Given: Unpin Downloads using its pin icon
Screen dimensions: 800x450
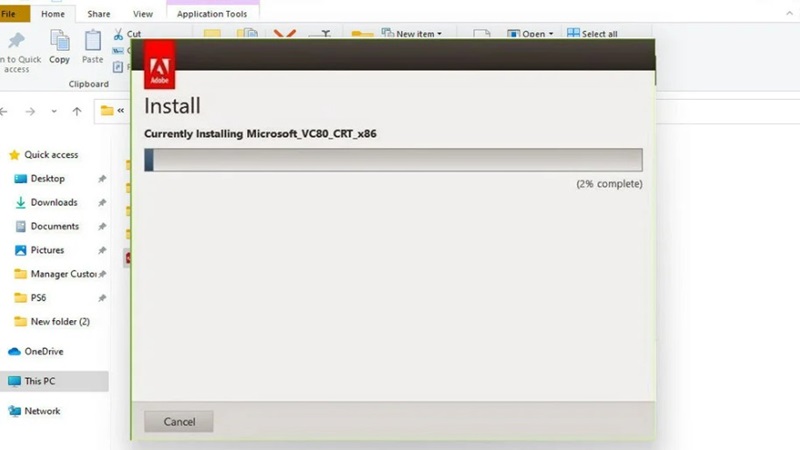Looking at the screenshot, I should 102,203.
